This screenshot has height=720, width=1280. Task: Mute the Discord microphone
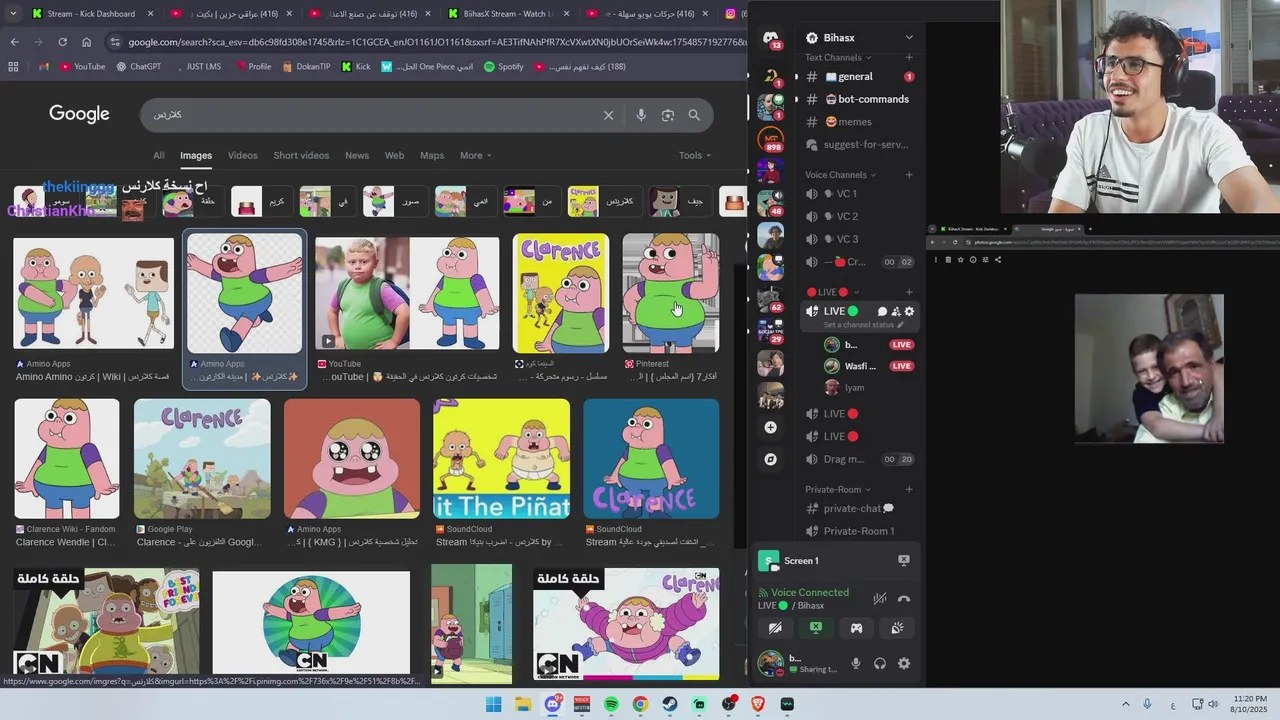pos(855,664)
